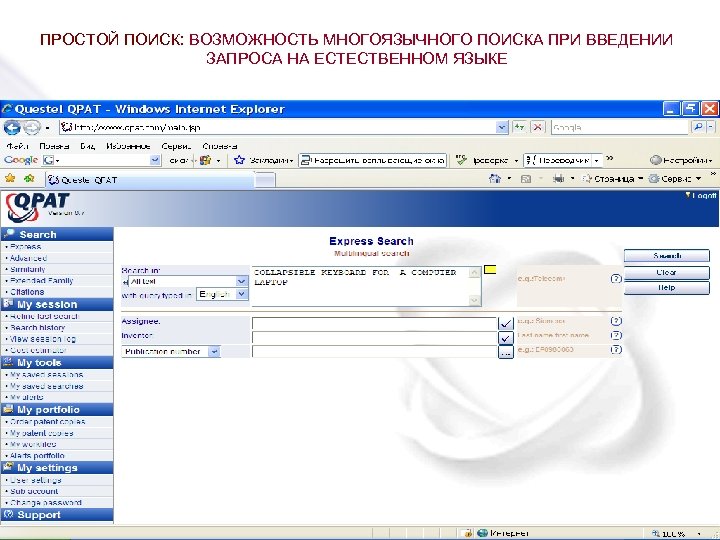Click the Google toolbar spell check icon
Image resolution: width=720 pixels, height=540 pixels.
click(461, 160)
